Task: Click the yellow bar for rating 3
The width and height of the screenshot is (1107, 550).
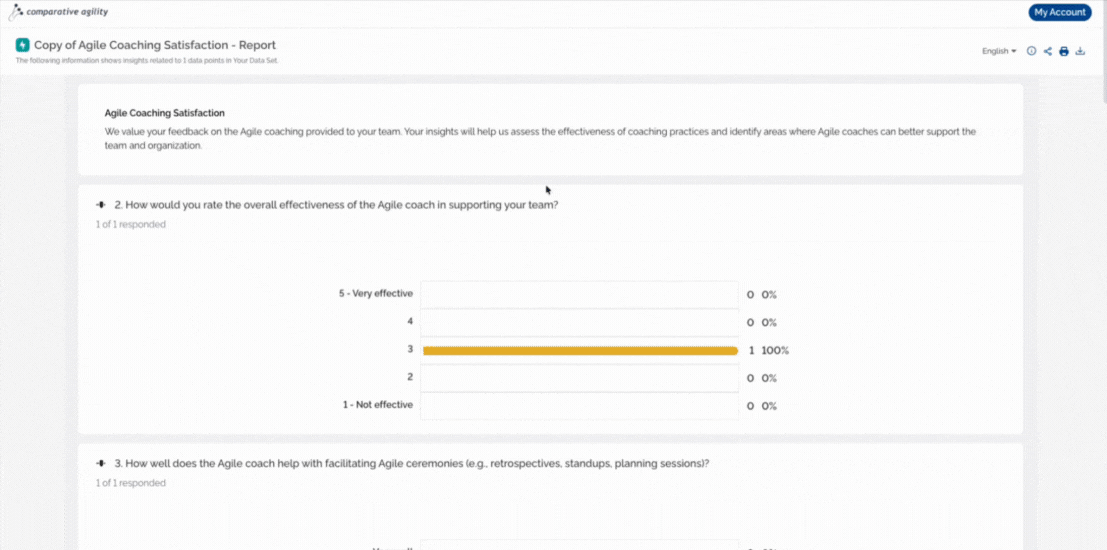Action: pyautogui.click(x=580, y=350)
